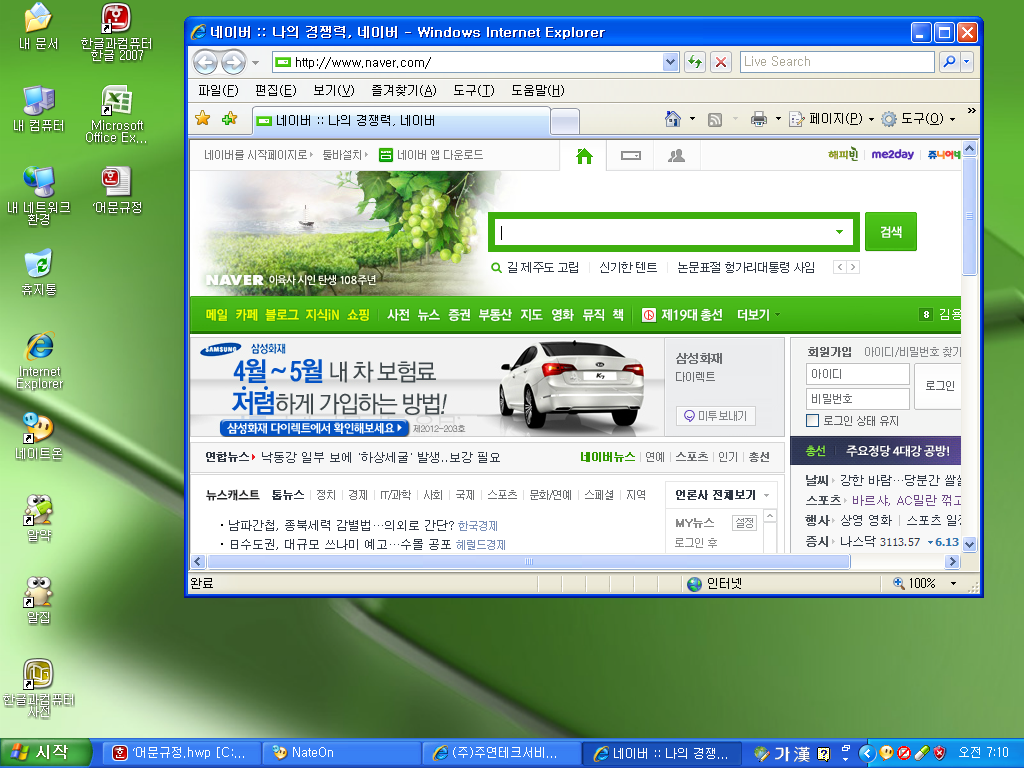Expand Naver search box suggestion arrow
Viewport: 1024px width, 768px height.
(839, 232)
